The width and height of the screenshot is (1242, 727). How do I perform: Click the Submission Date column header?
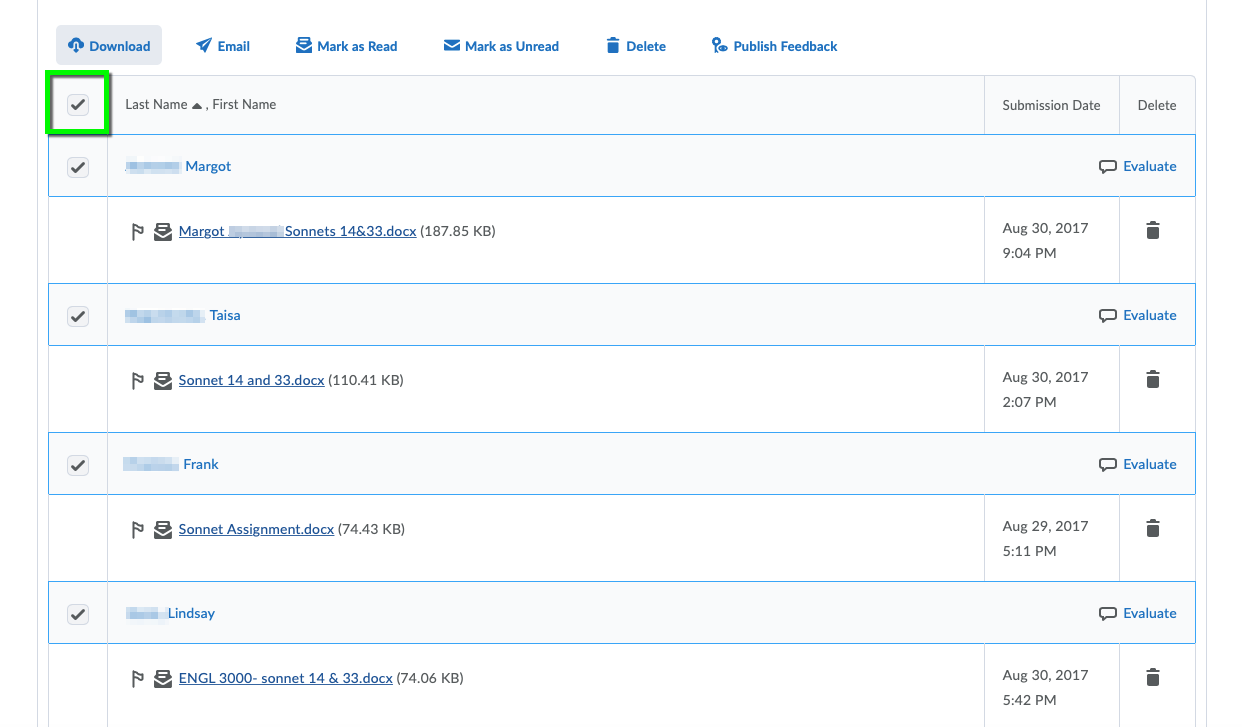click(x=1051, y=104)
